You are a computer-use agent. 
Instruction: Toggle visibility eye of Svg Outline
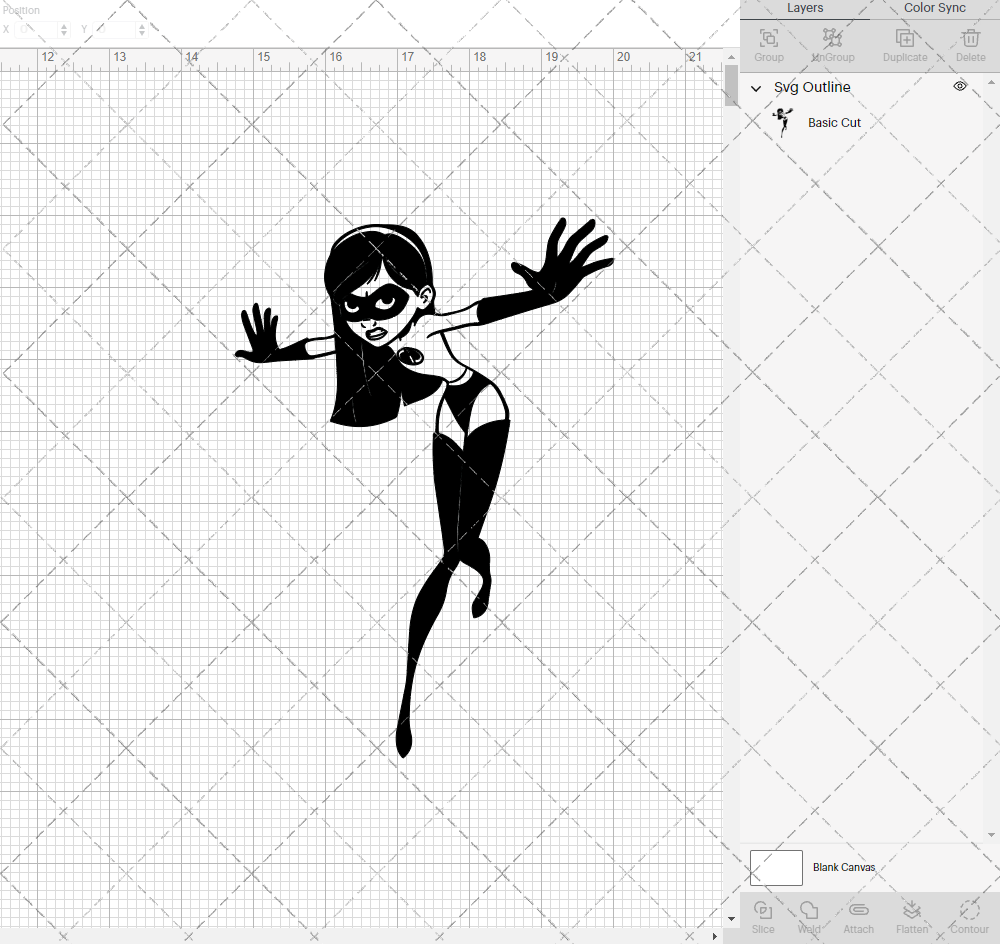pyautogui.click(x=960, y=86)
